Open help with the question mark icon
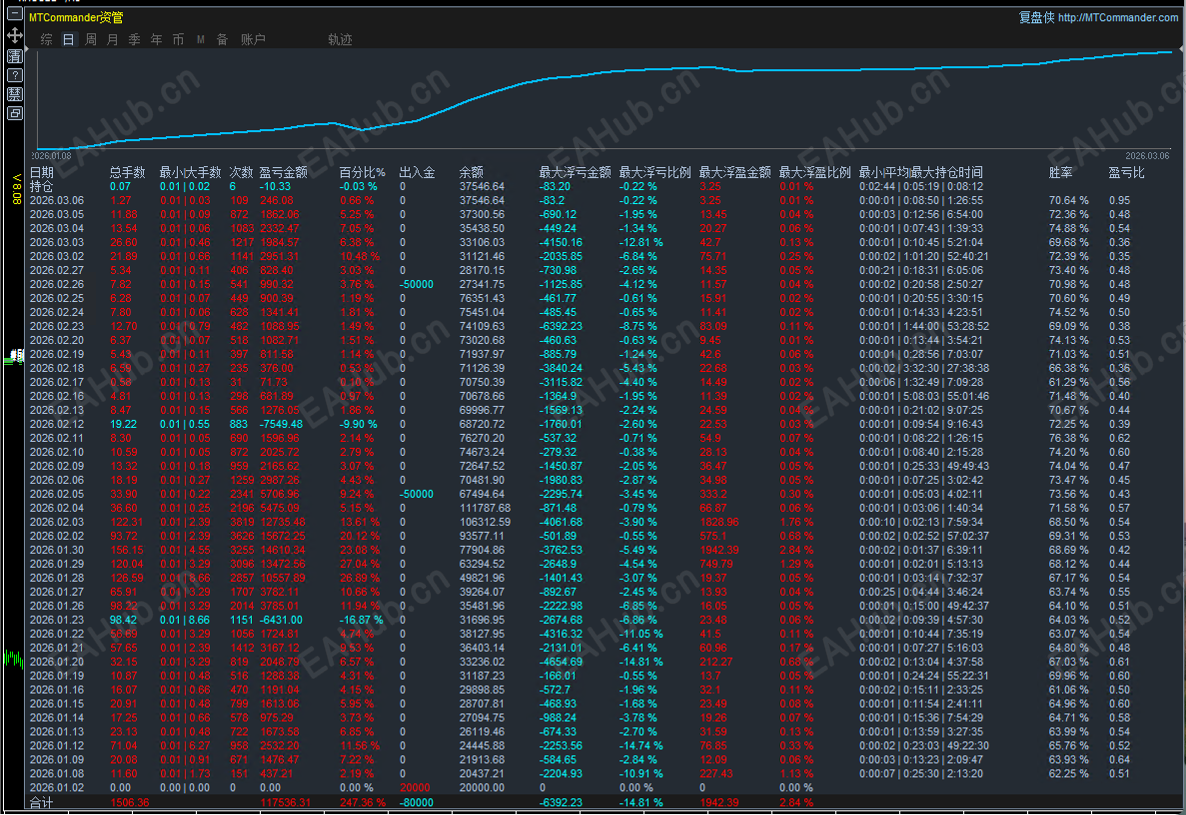This screenshot has height=815, width=1186. click(x=15, y=75)
